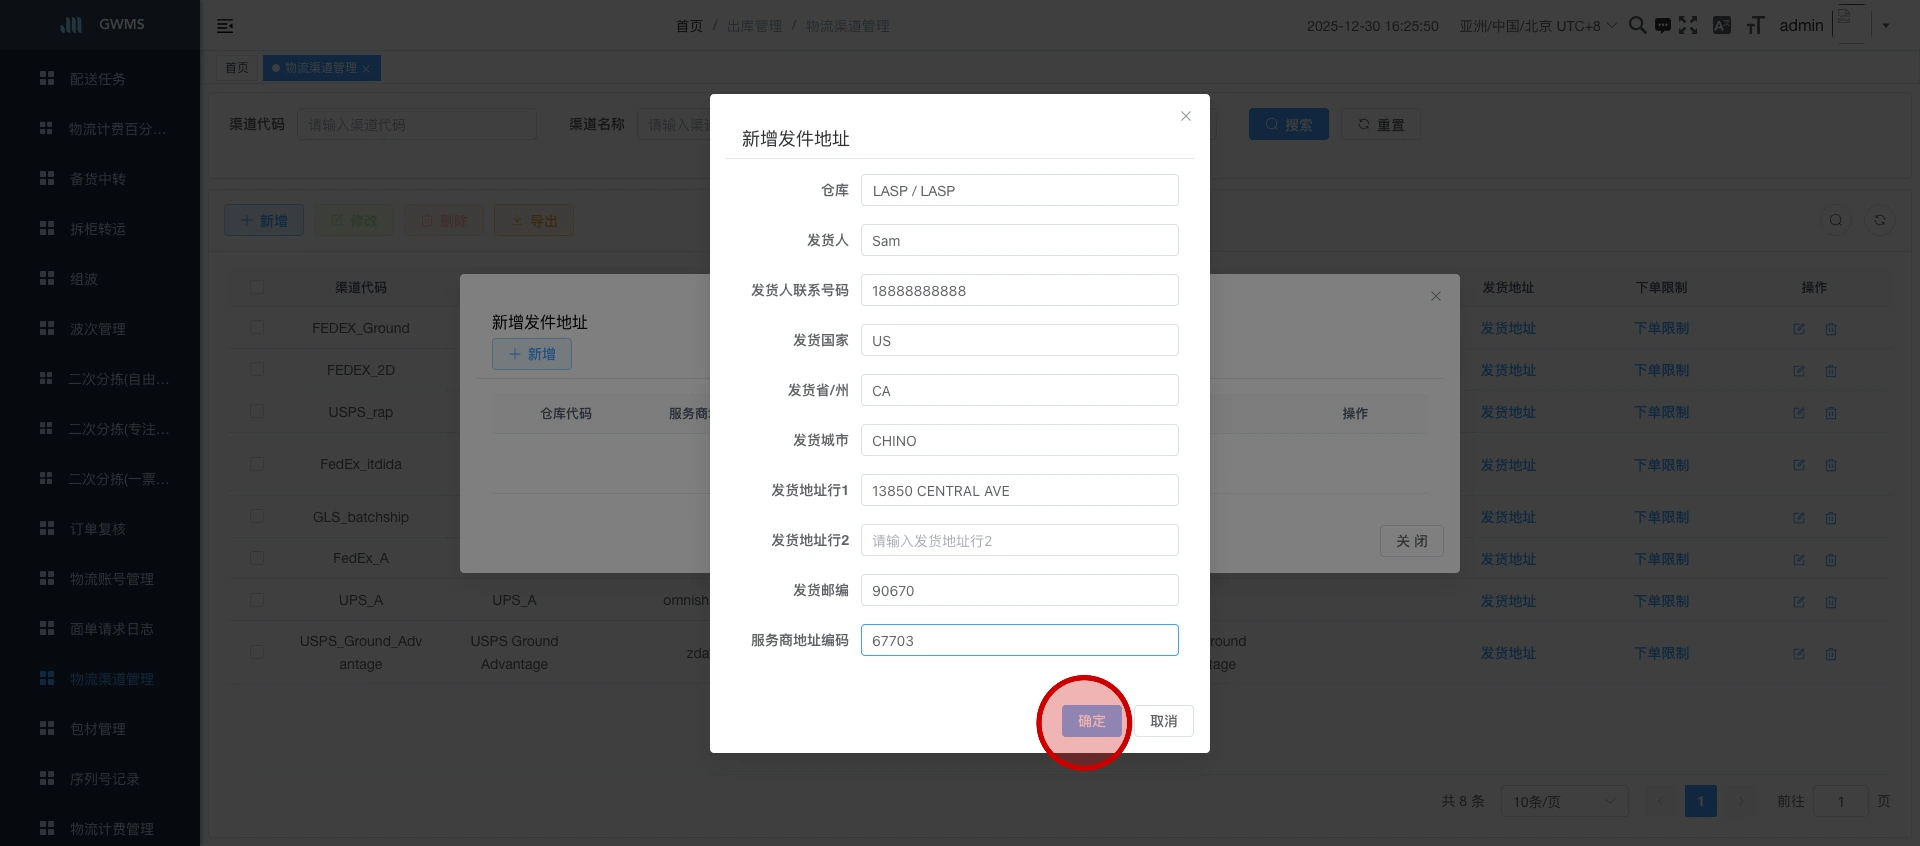Viewport: 1920px width, 846px height.
Task: Open the font size icon
Action: (x=1755, y=25)
